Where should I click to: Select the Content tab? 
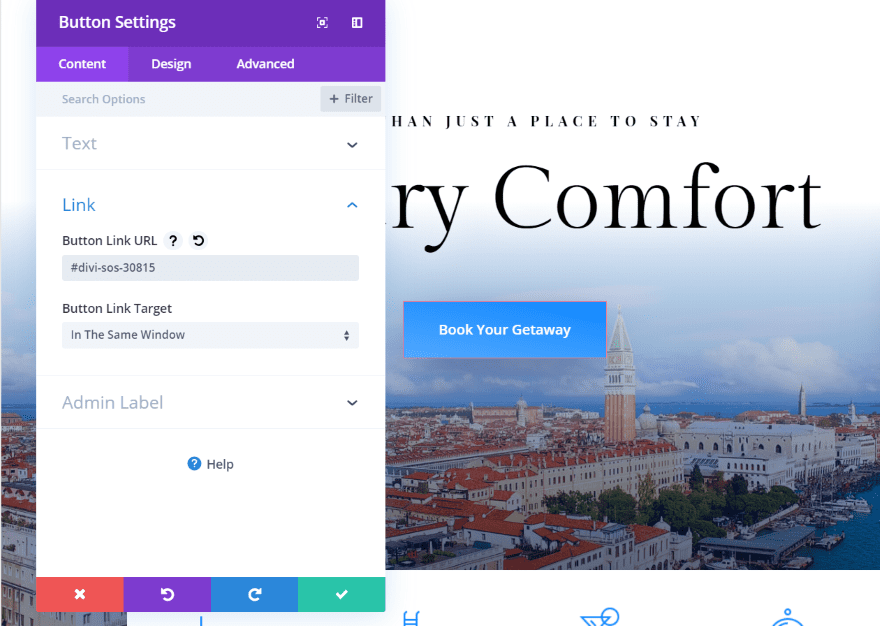[82, 64]
